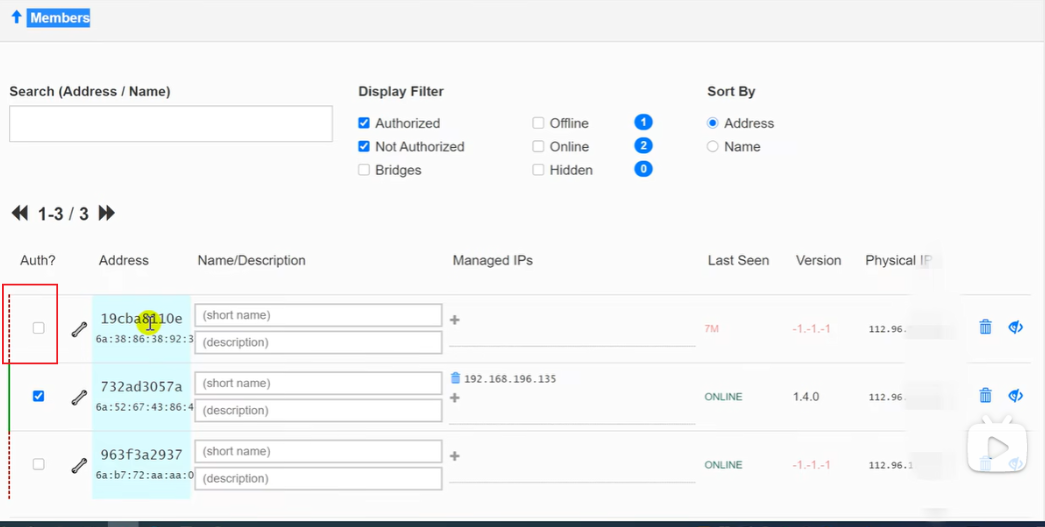The image size is (1045, 527).
Task: Select Sort By Name radio button
Action: pyautogui.click(x=713, y=147)
